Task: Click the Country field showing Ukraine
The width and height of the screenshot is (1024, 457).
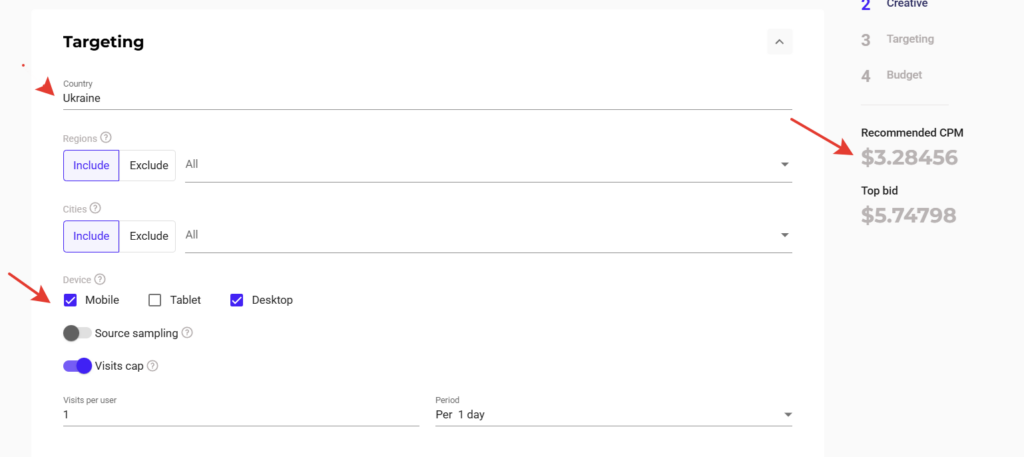Action: click(x=427, y=98)
